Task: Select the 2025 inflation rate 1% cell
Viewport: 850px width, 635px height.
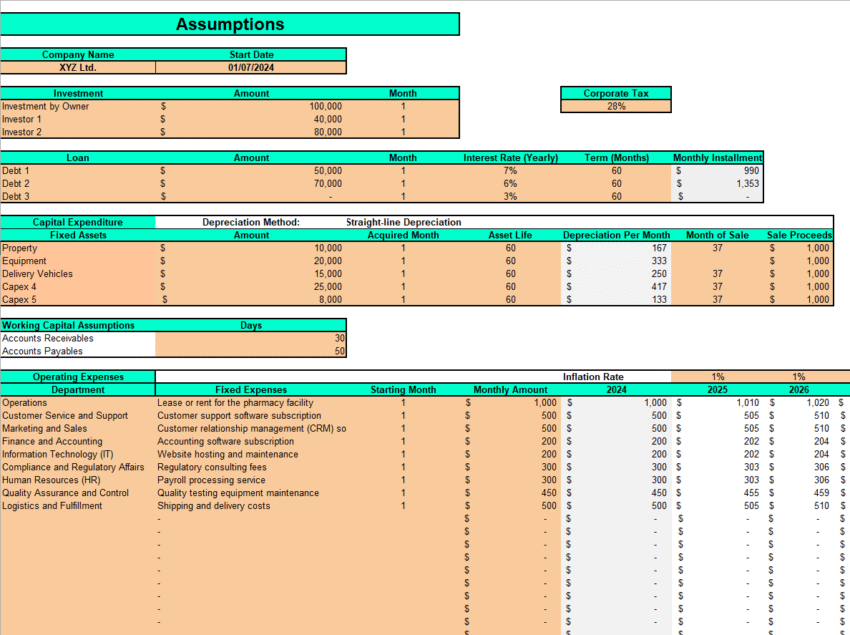Action: tap(718, 377)
